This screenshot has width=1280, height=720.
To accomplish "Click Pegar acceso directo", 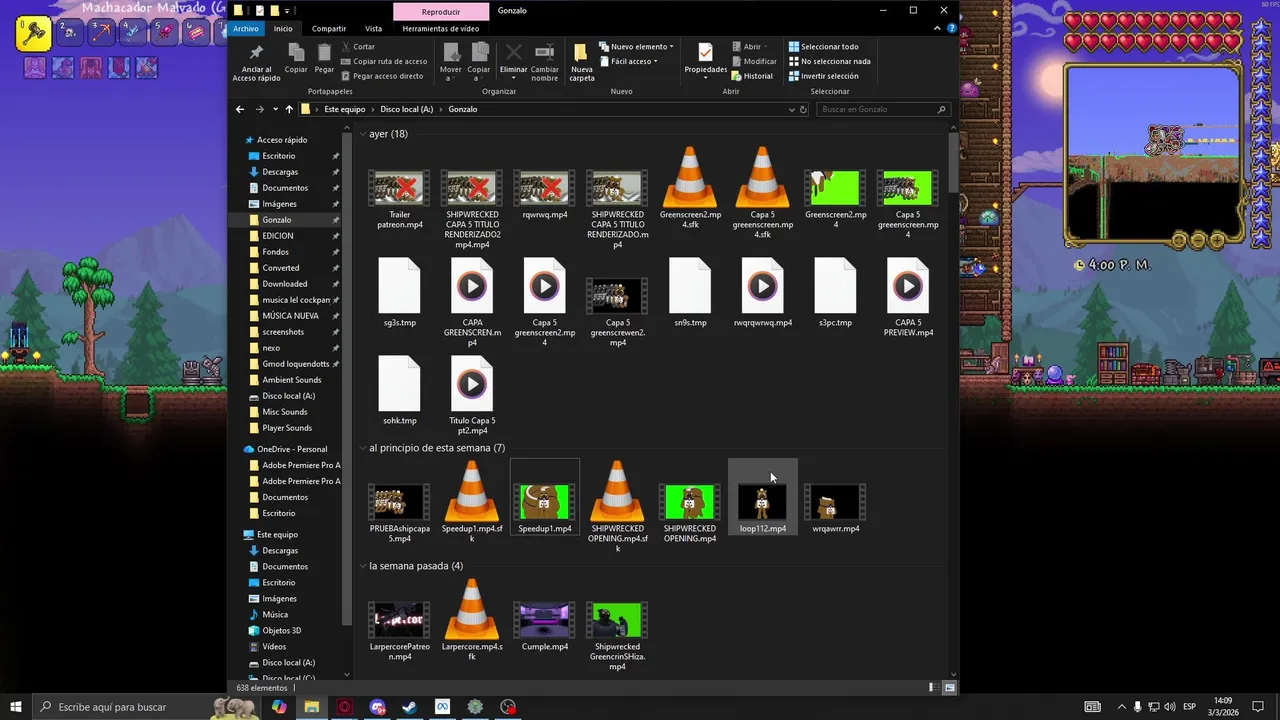I will (382, 76).
